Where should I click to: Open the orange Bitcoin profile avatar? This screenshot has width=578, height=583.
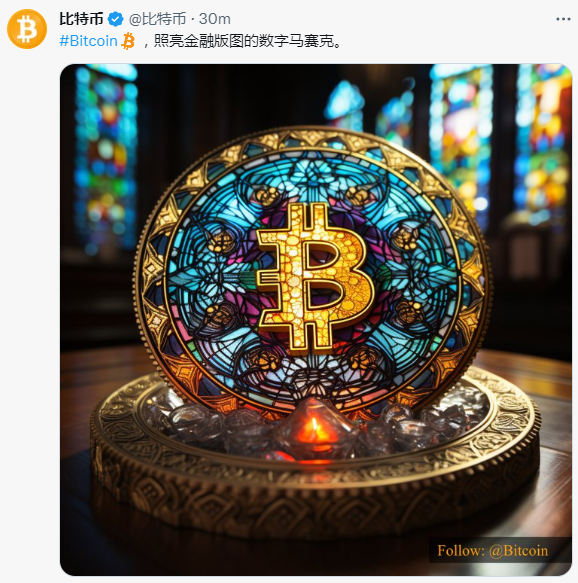point(27,29)
